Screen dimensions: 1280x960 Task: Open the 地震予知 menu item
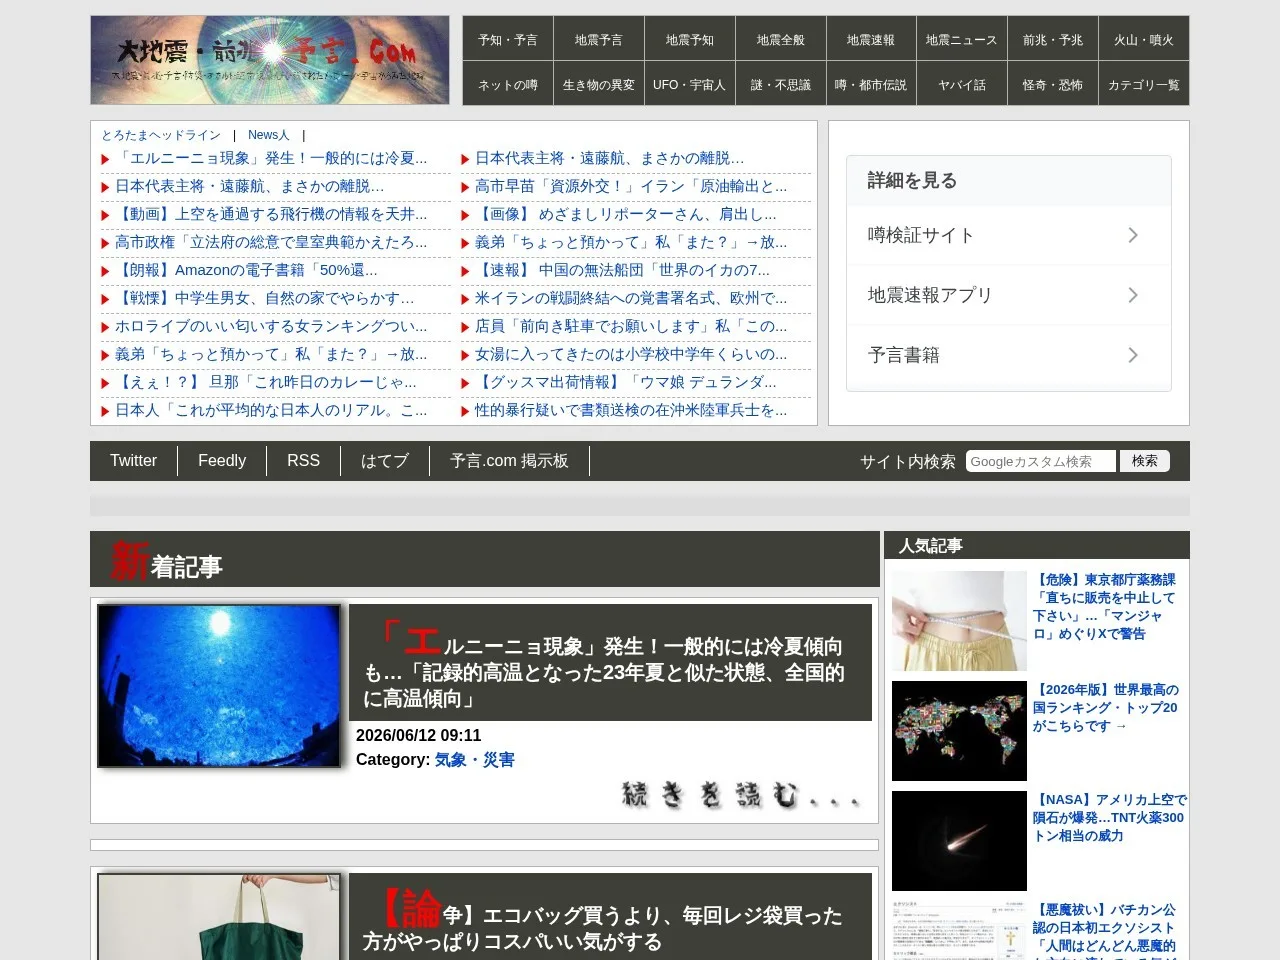[x=690, y=40]
